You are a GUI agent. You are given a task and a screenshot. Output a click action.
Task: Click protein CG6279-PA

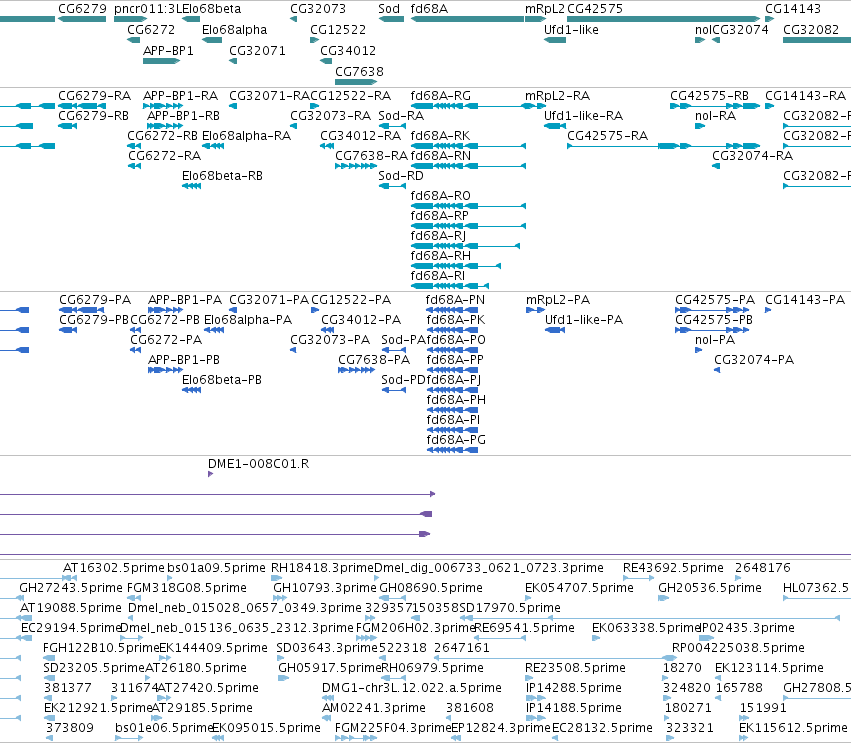[95, 300]
